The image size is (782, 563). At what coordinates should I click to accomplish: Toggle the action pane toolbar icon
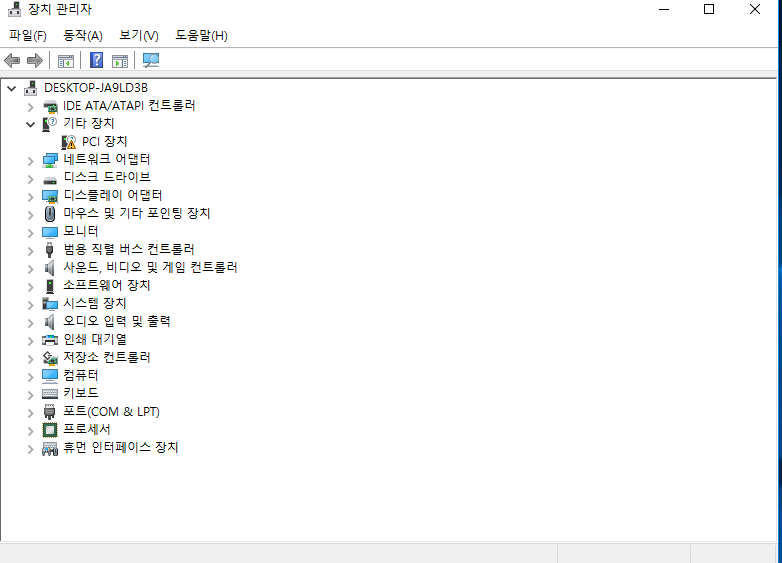tap(120, 61)
